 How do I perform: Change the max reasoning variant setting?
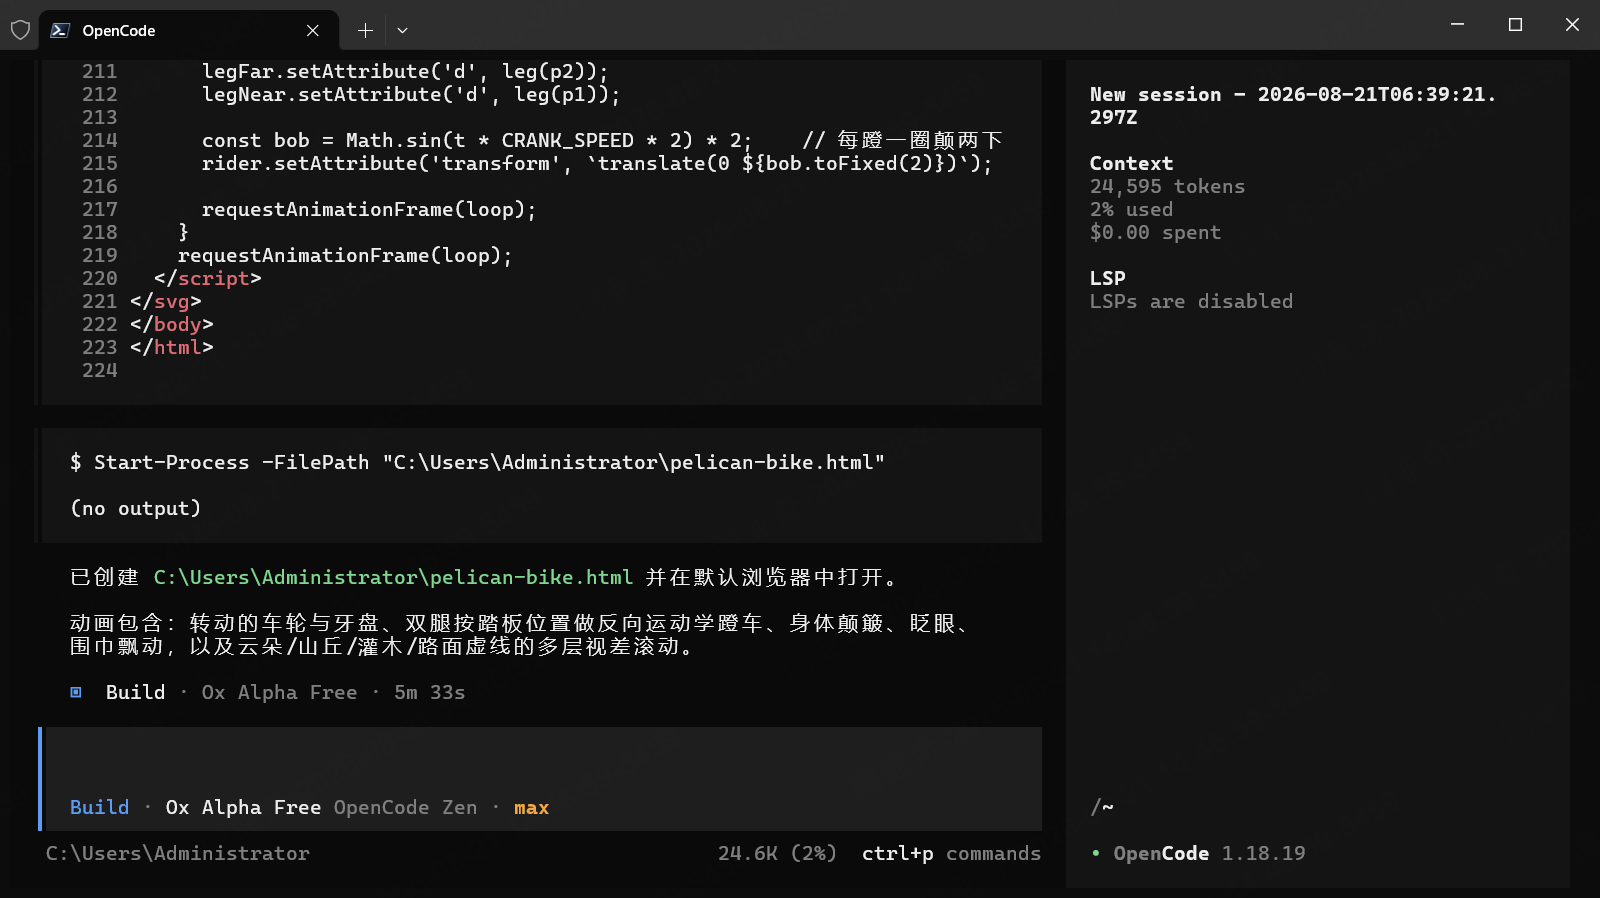tap(531, 807)
